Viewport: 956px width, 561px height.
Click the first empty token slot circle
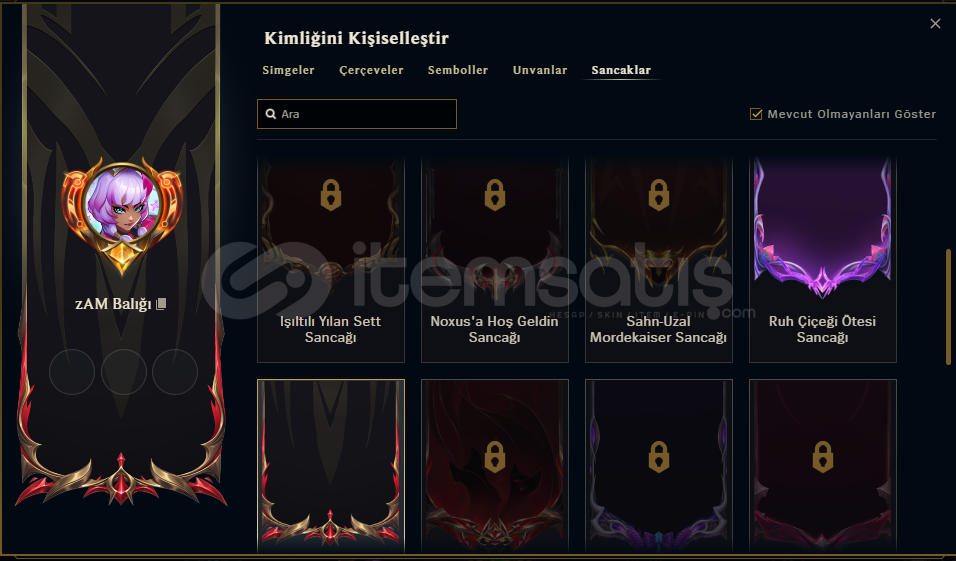[72, 372]
